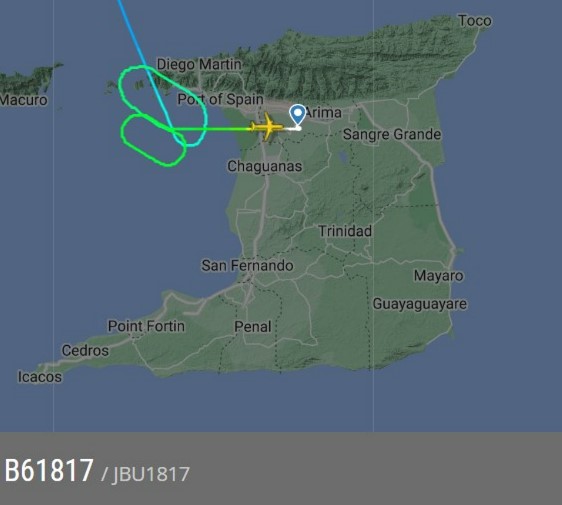Click the Penal town label
Viewport: 562px width, 505px height.
tap(253, 327)
